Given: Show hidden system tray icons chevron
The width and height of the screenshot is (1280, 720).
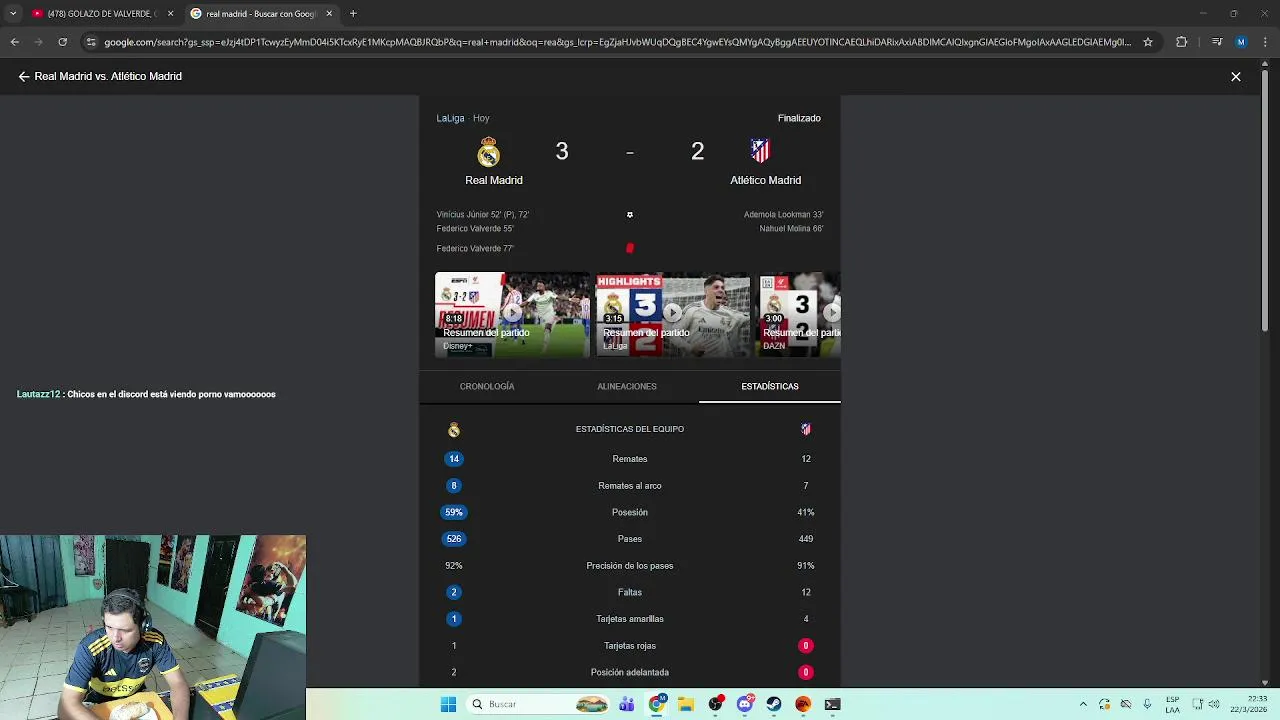Looking at the screenshot, I should pos(1083,704).
